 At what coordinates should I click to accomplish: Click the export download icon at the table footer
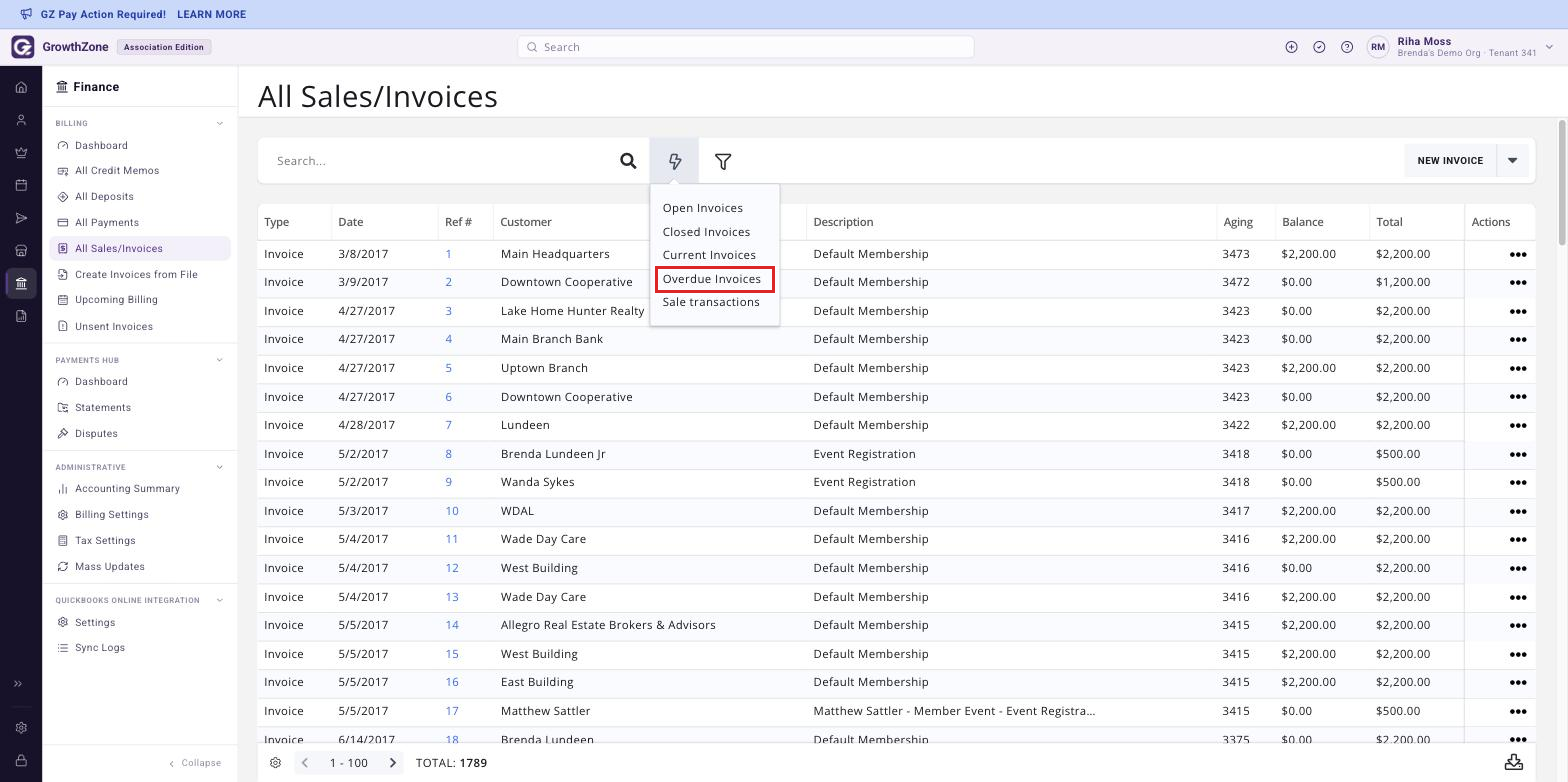tap(1514, 762)
